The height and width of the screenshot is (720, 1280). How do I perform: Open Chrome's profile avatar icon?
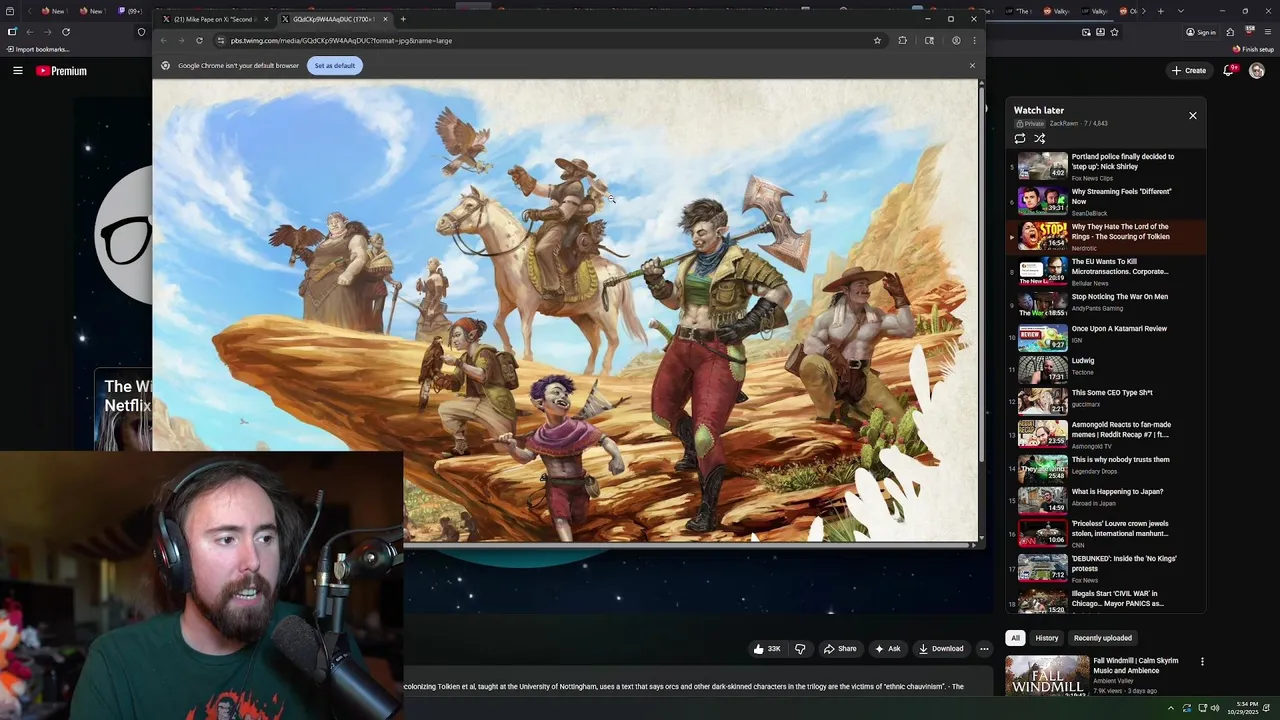click(x=956, y=41)
